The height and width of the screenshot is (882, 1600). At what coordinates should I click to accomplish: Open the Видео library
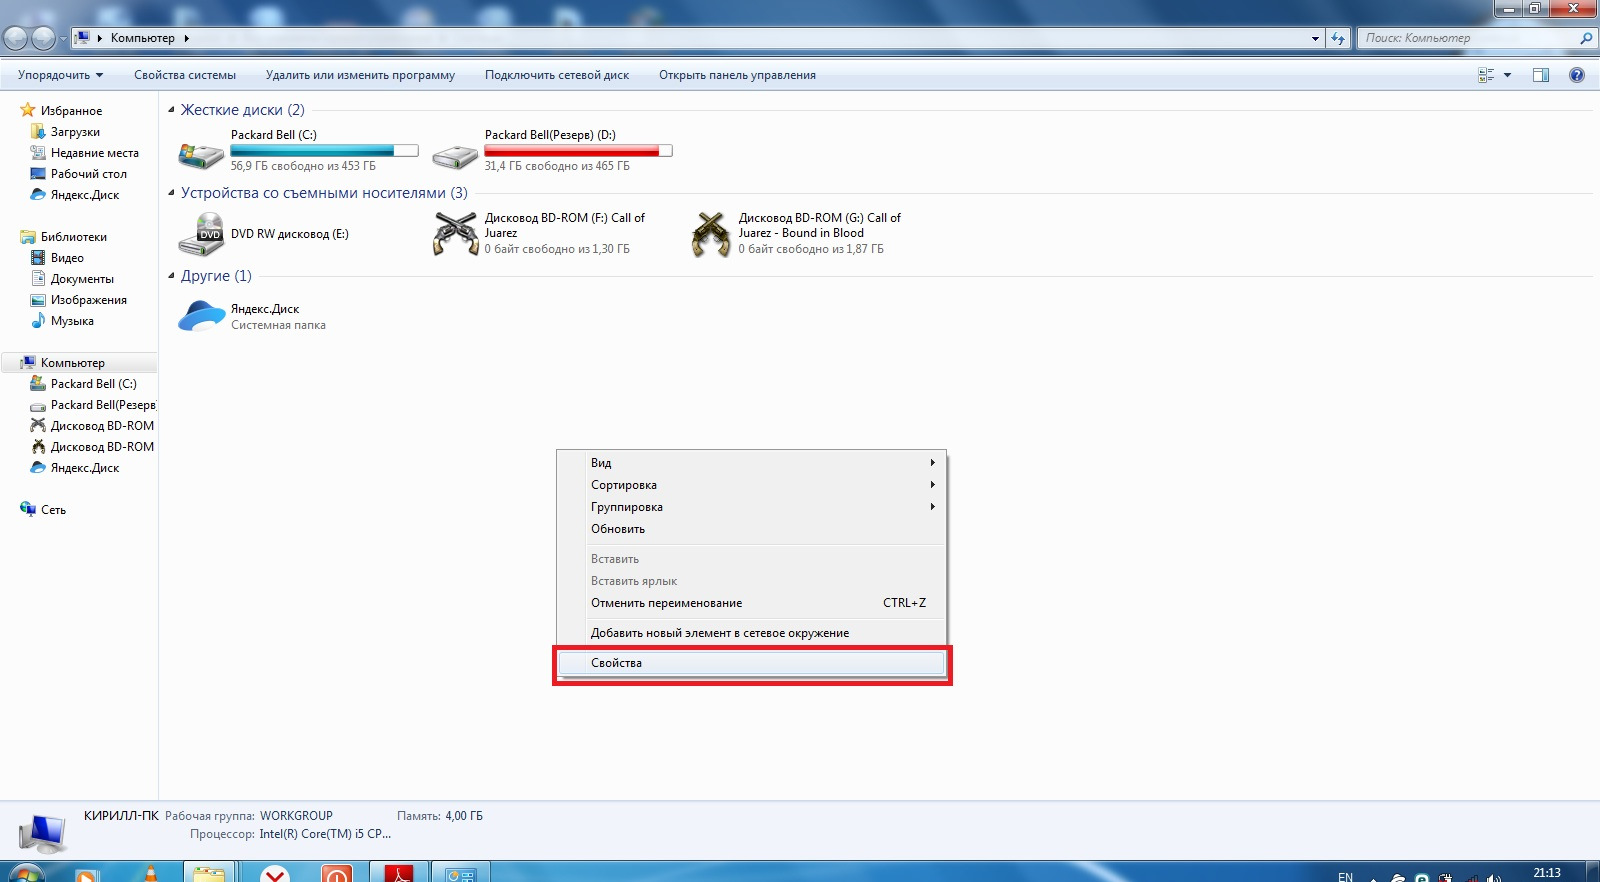67,258
